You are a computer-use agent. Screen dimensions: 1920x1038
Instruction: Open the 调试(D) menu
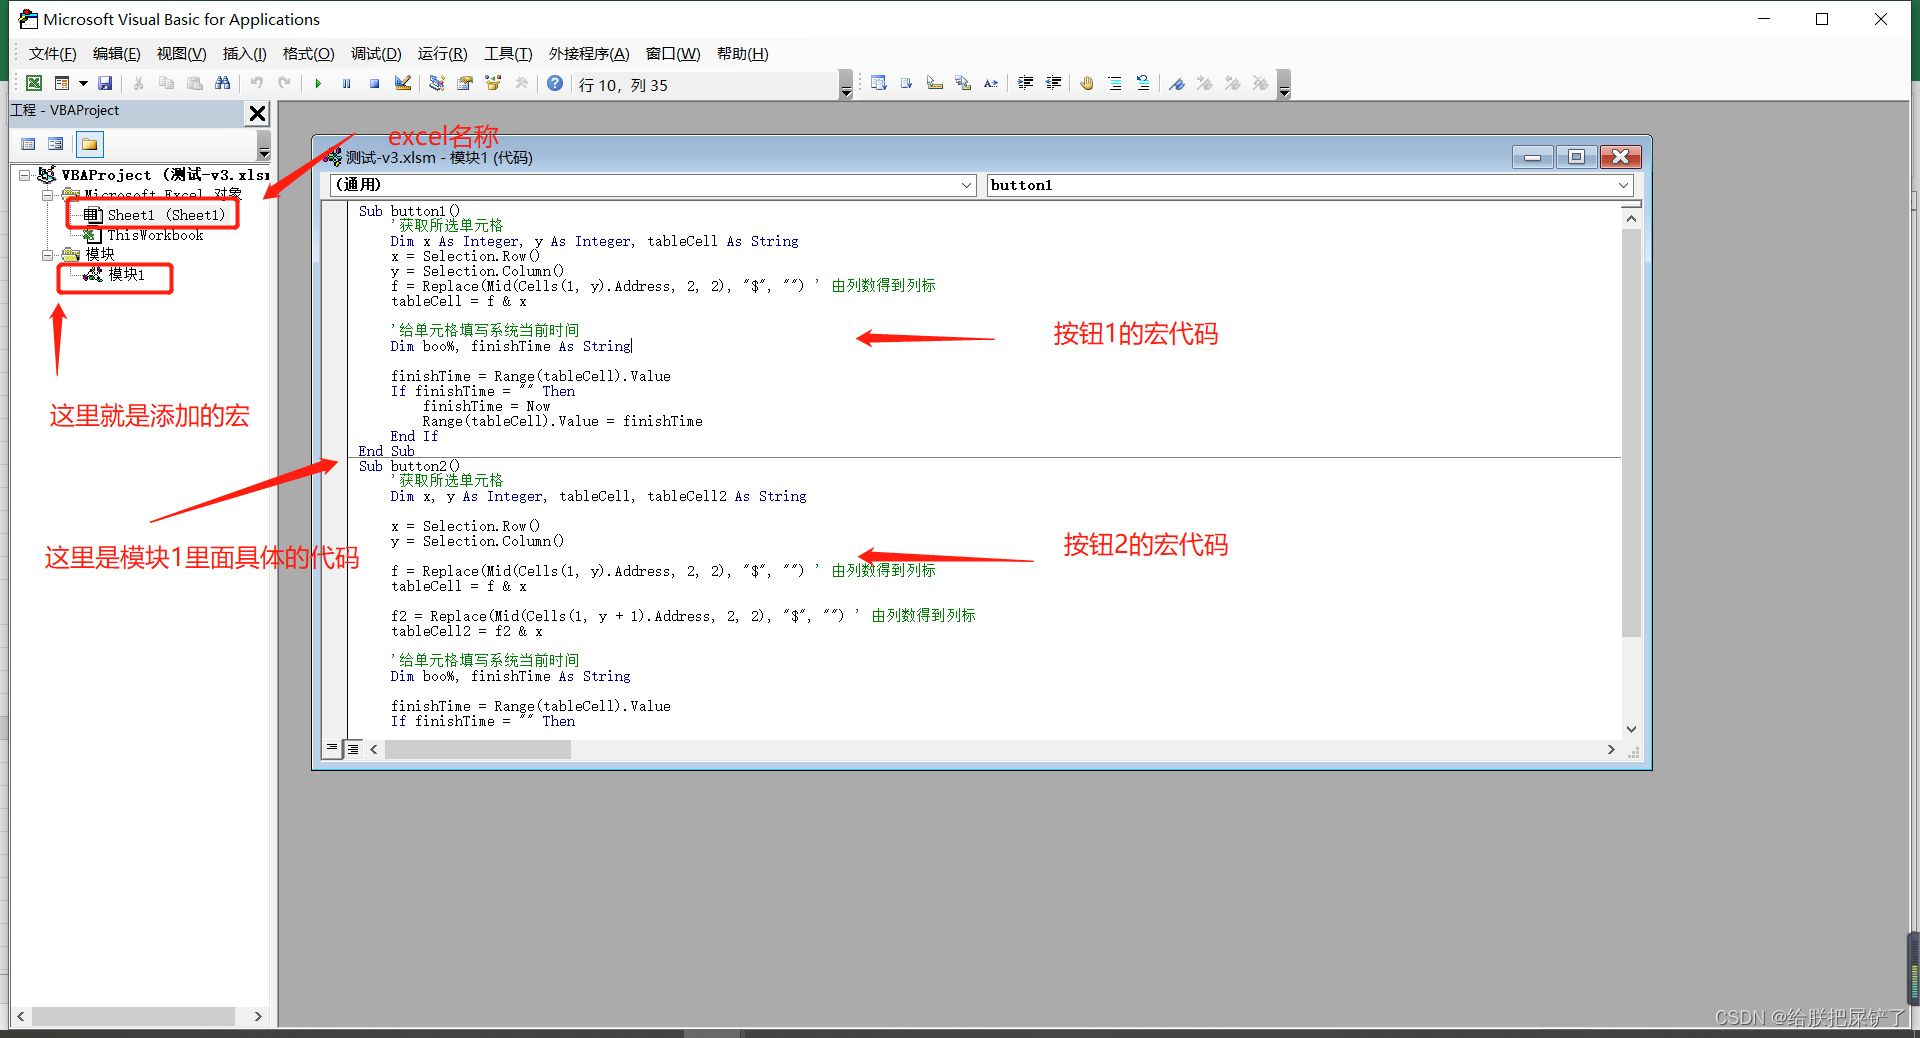(x=376, y=54)
